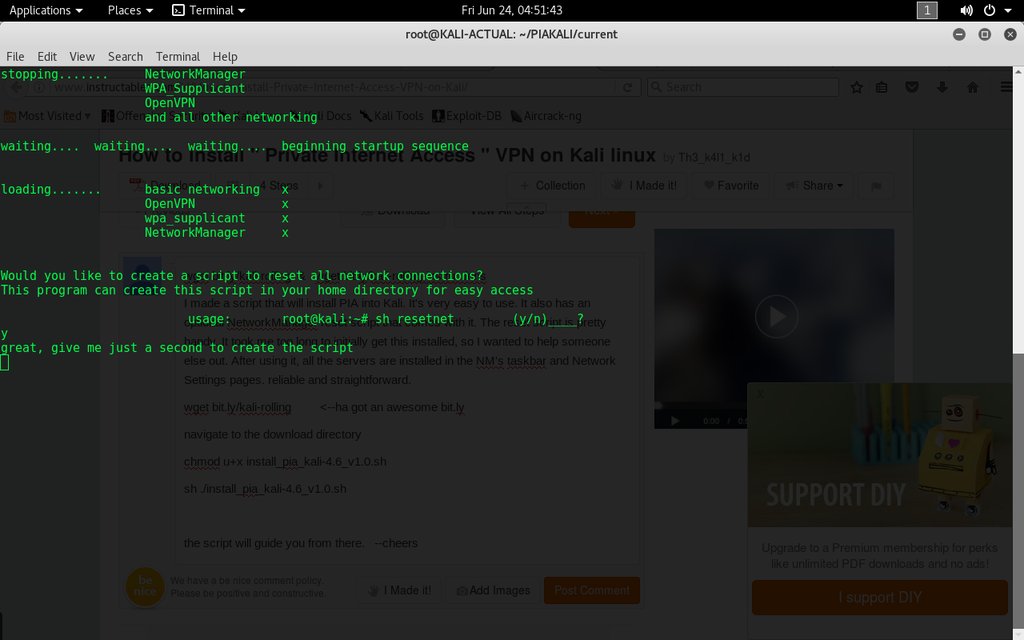Viewport: 1024px width, 640px height.
Task: Click the browser bookmark star icon
Action: click(x=856, y=88)
